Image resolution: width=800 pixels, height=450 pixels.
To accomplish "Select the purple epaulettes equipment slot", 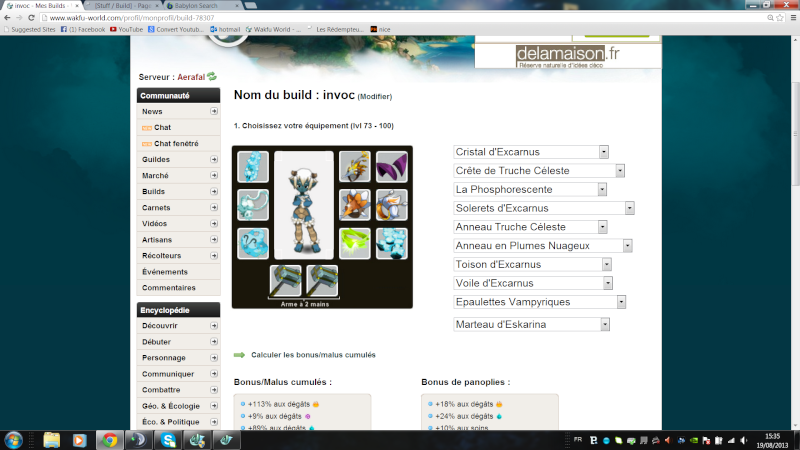I will tap(392, 166).
